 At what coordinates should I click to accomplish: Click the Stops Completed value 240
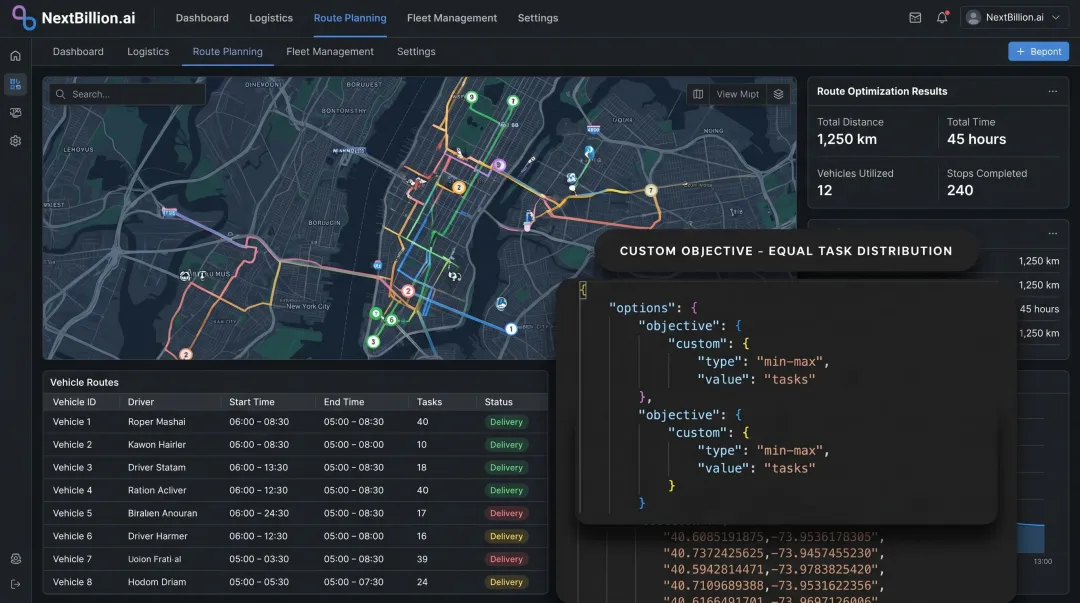coord(959,190)
